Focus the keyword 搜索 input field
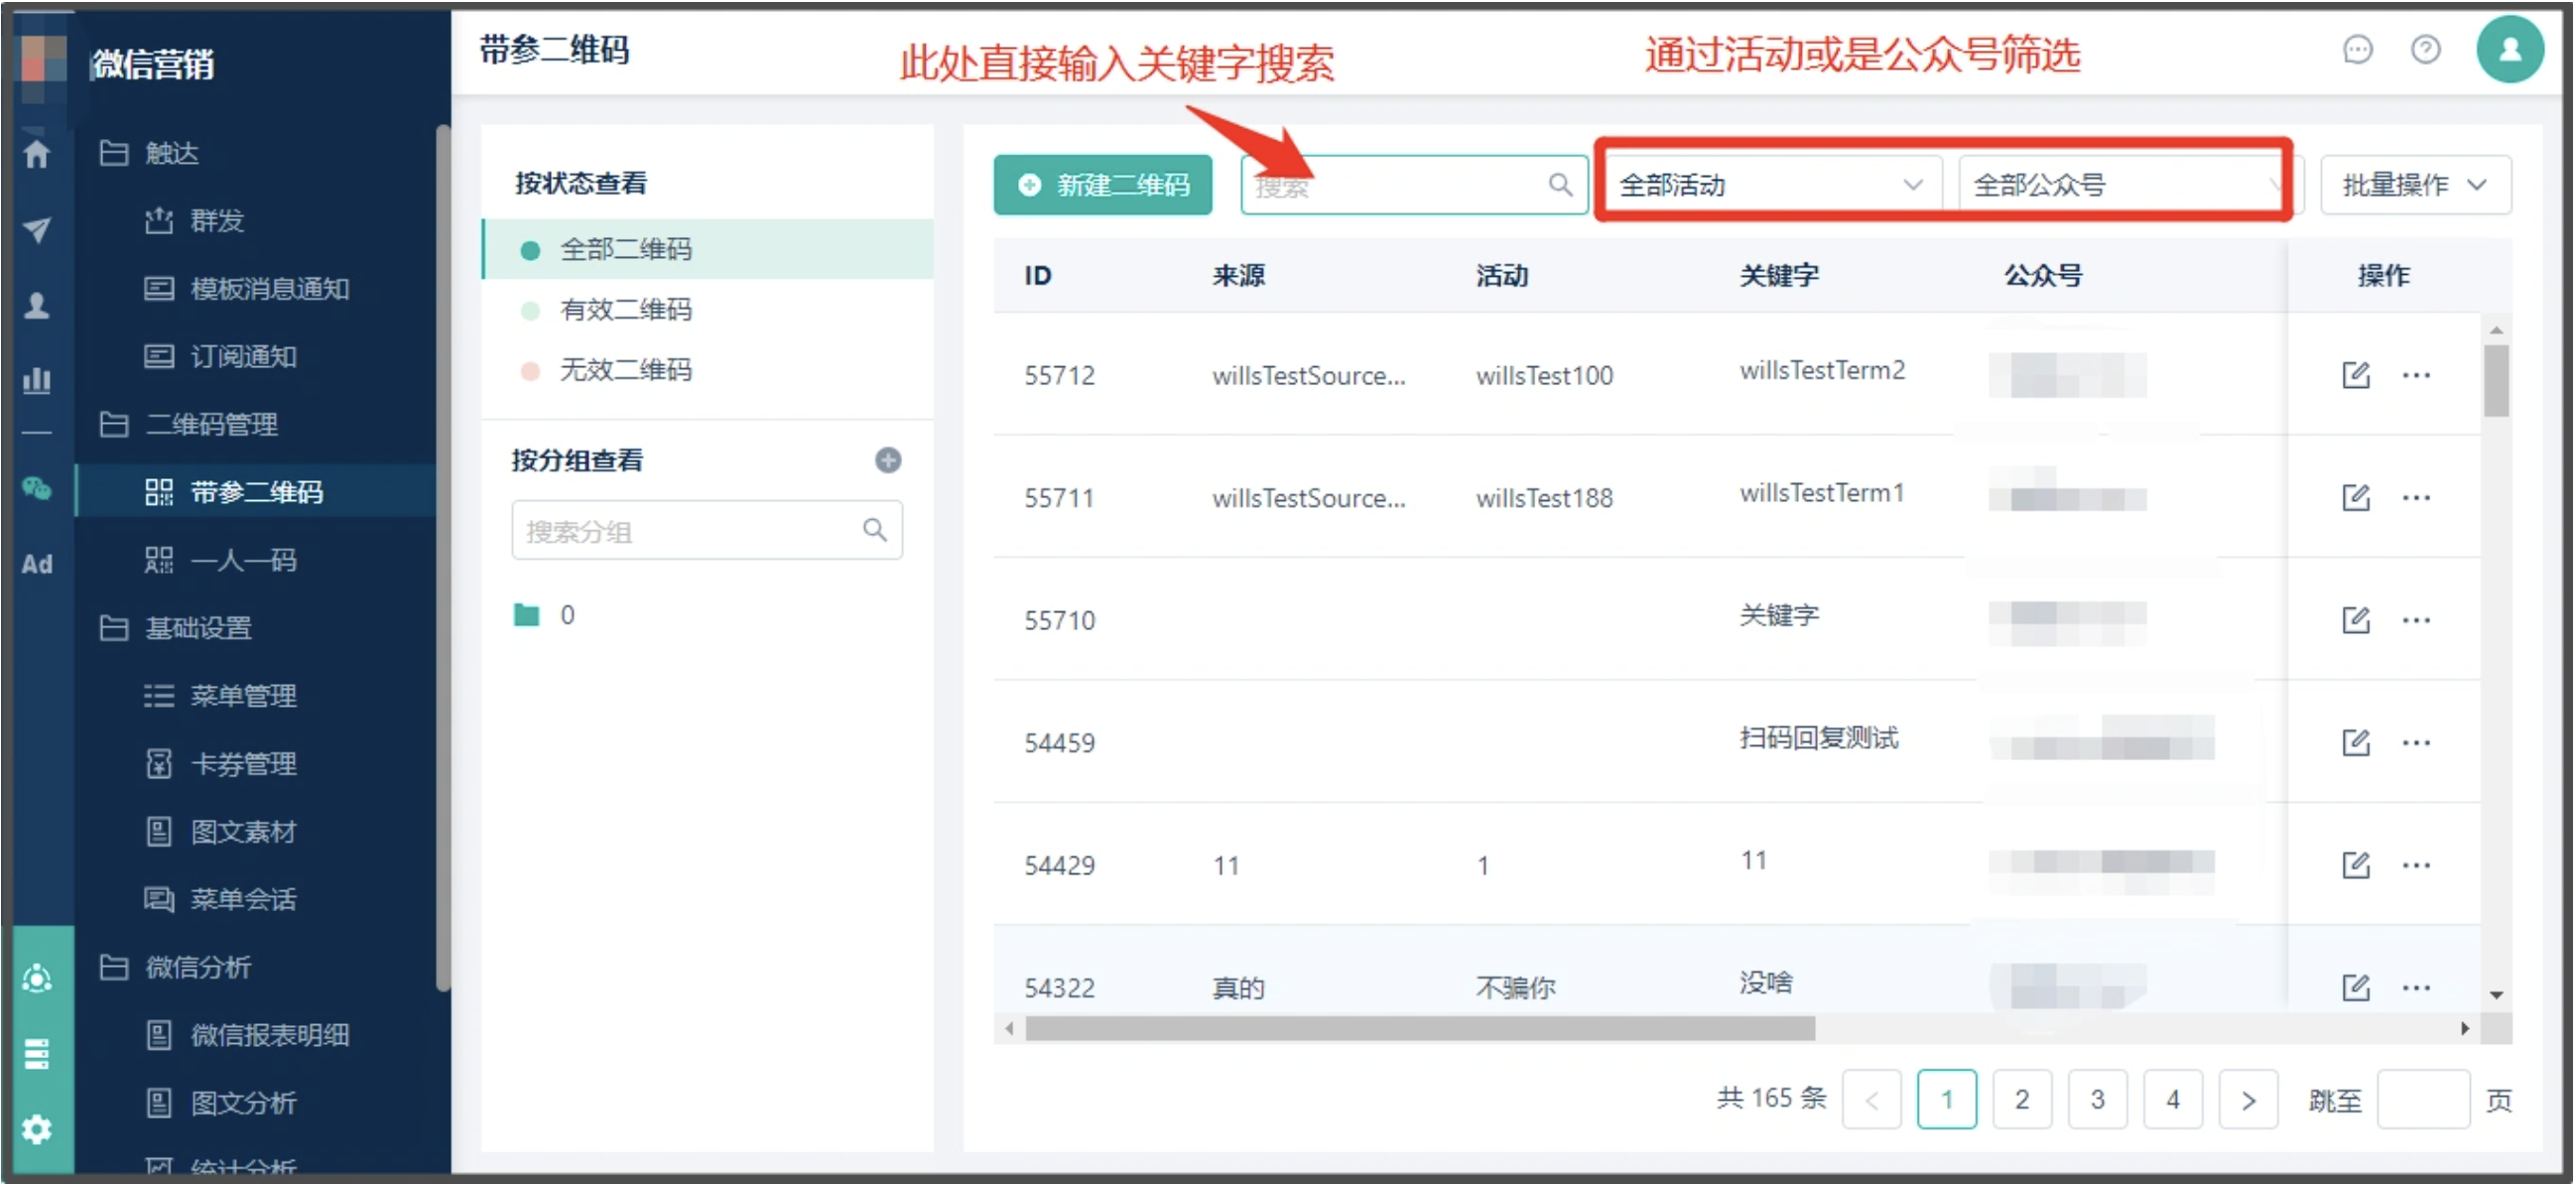 click(x=1414, y=185)
